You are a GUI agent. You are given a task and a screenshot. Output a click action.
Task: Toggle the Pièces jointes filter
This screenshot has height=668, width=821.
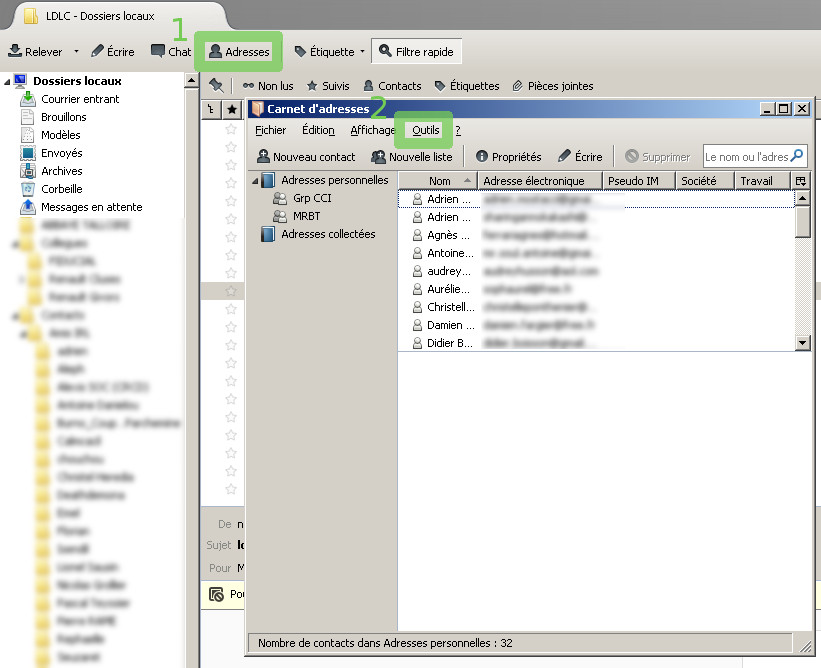(x=552, y=86)
